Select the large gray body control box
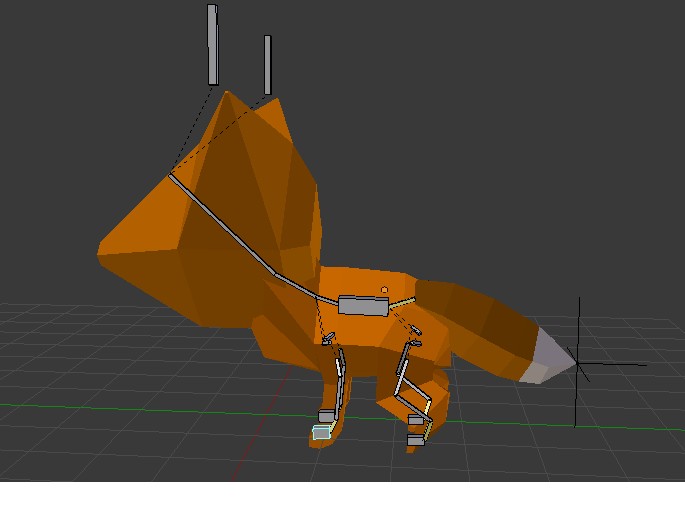Screen dimensions: 685x522 (362, 306)
